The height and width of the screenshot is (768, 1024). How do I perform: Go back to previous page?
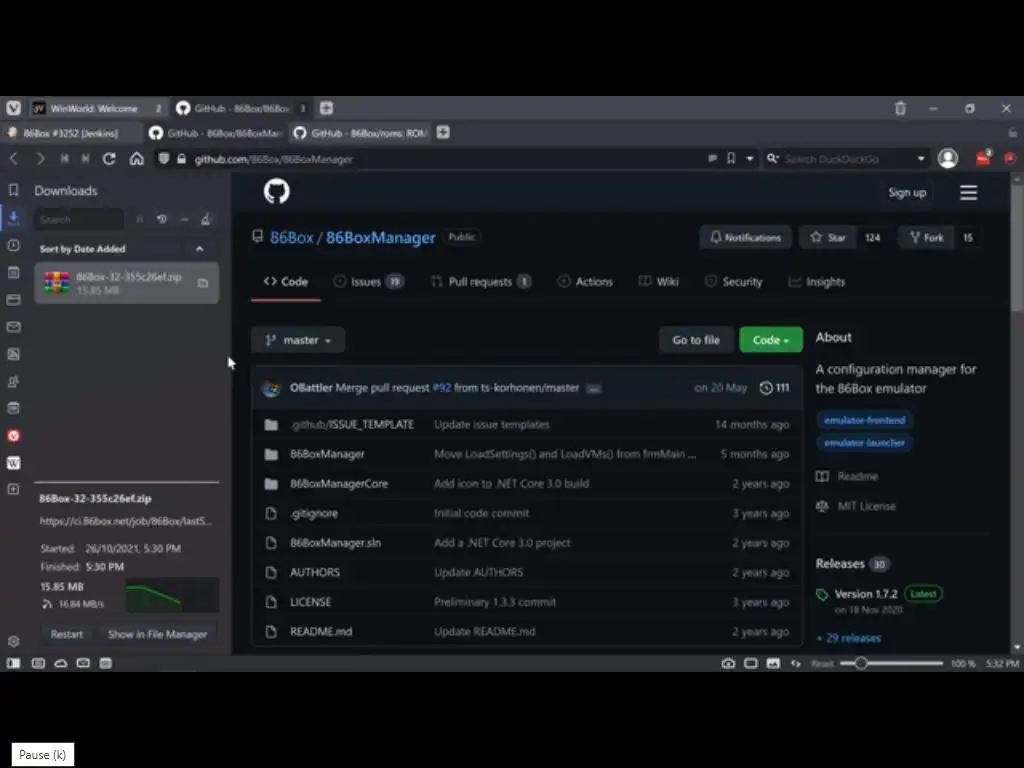(x=14, y=159)
